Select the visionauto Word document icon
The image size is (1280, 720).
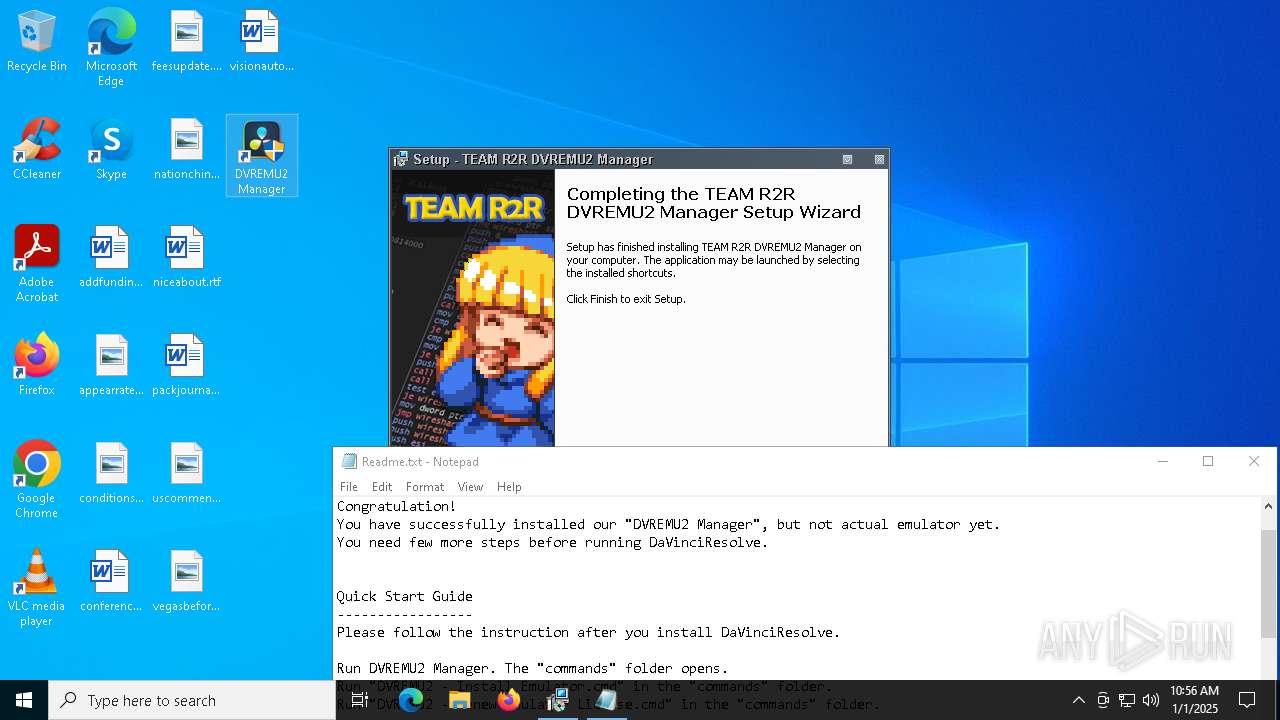pos(261,42)
